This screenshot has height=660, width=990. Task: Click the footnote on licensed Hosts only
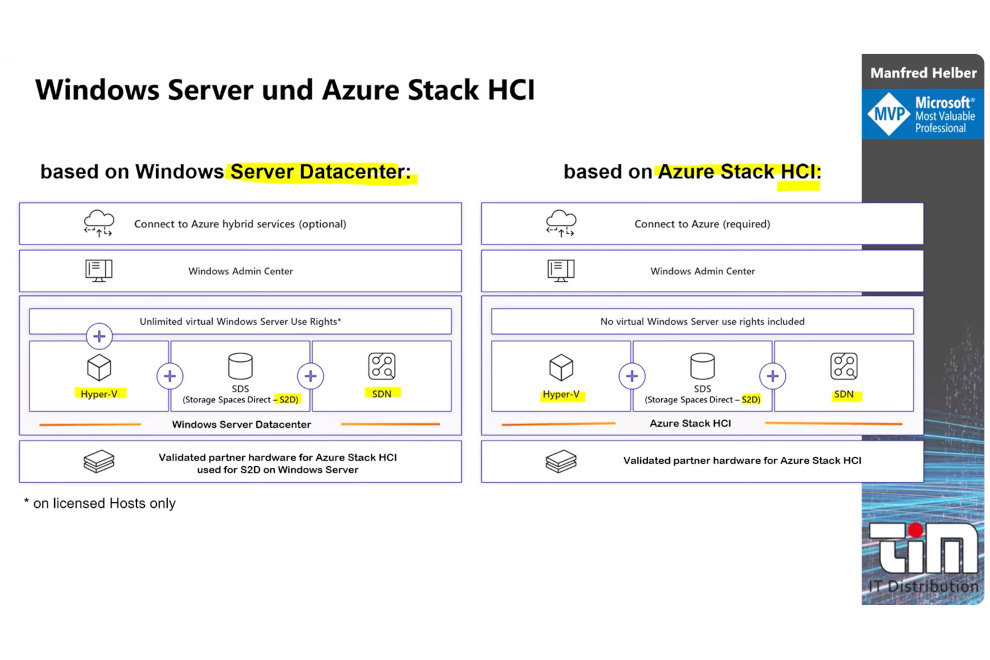[x=100, y=503]
